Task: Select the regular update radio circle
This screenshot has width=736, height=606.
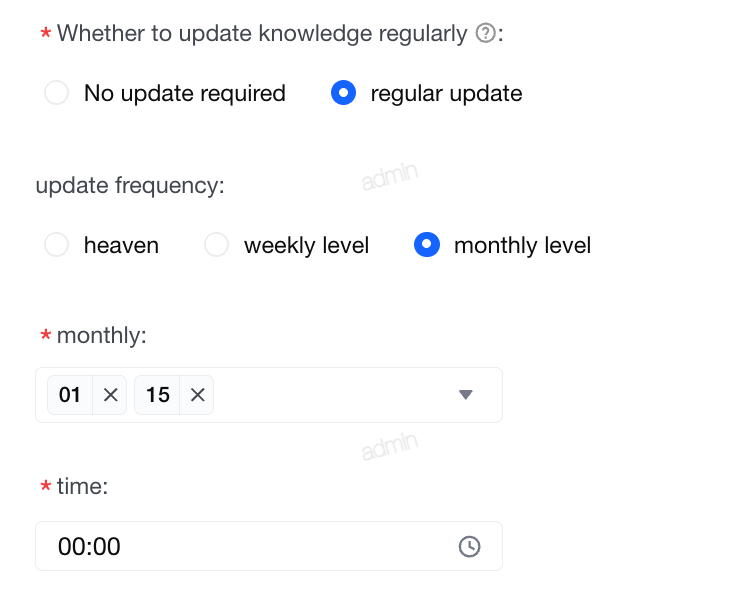Action: click(344, 92)
